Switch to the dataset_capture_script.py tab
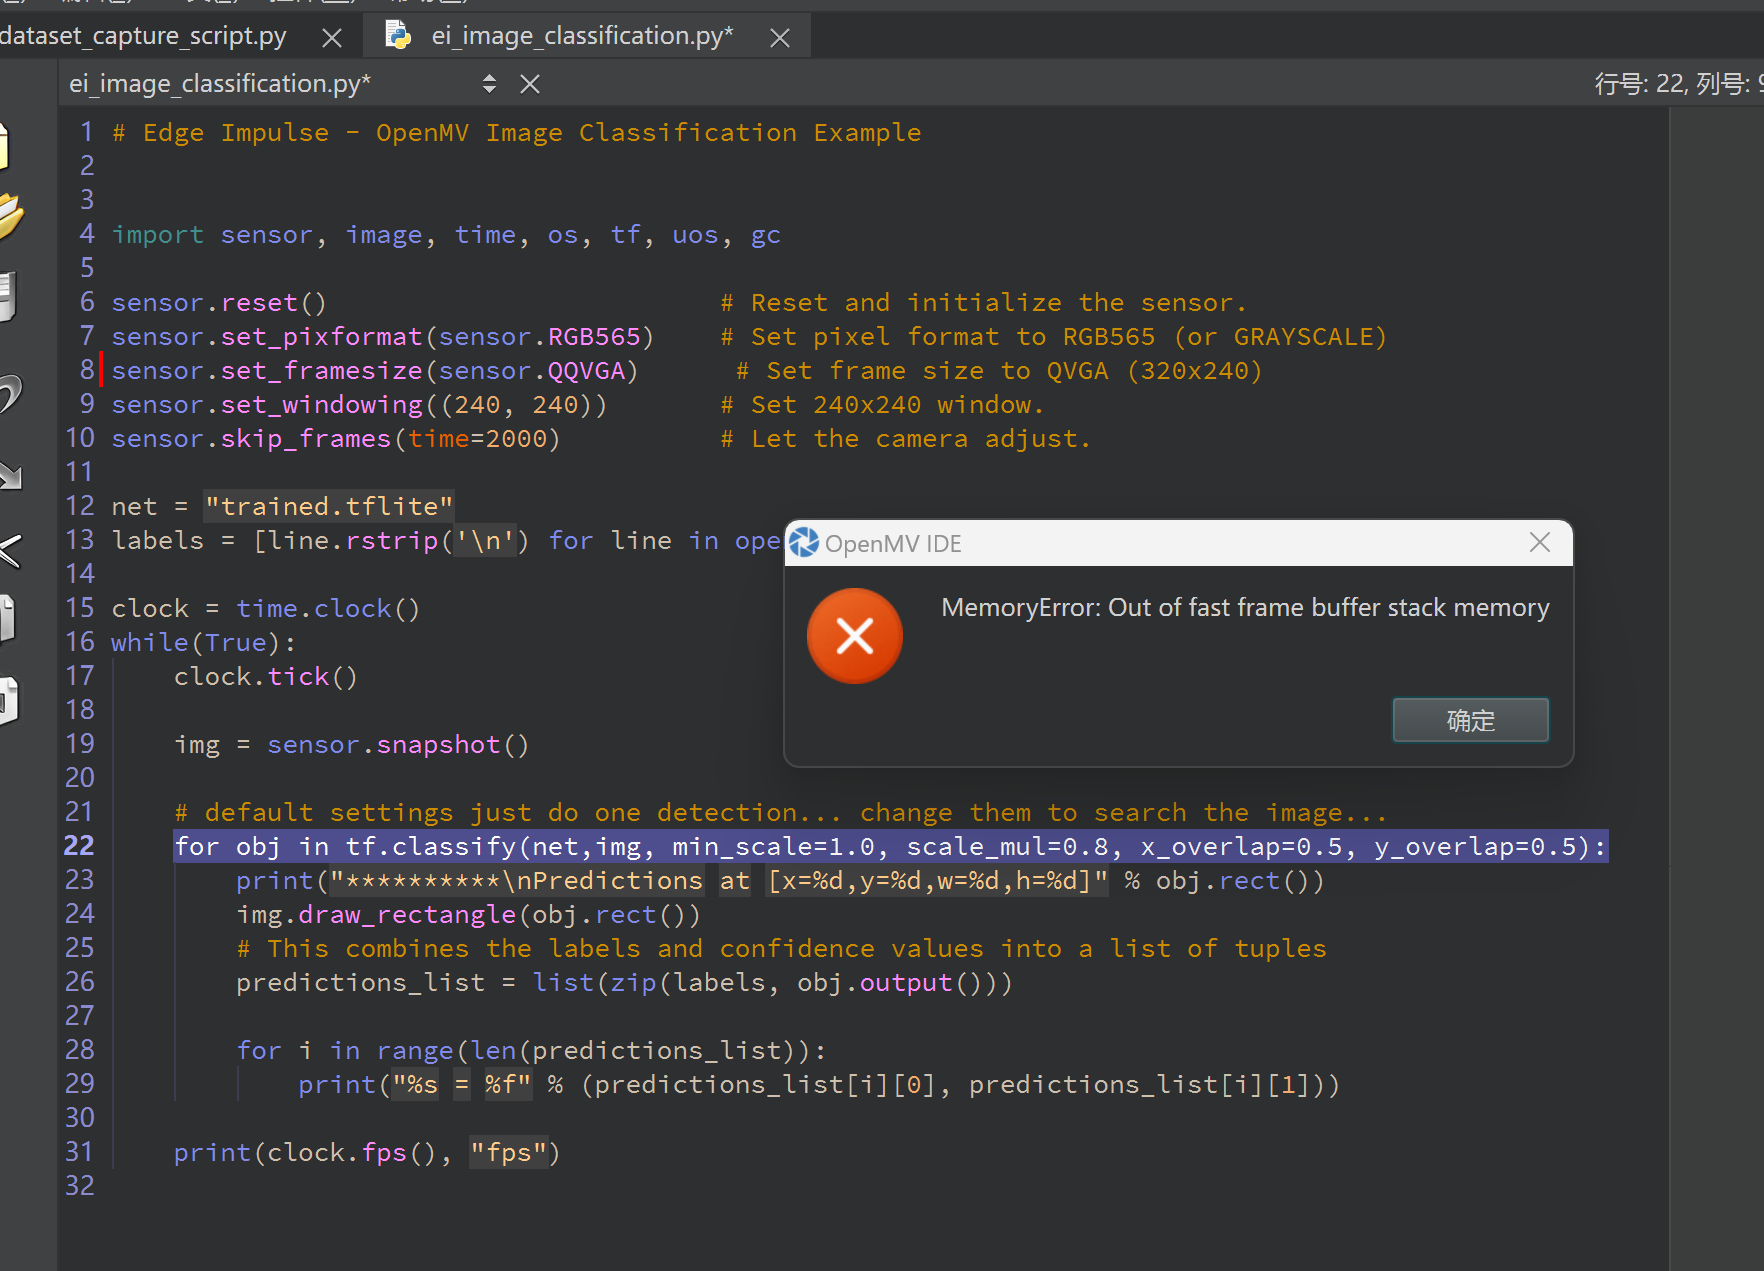Viewport: 1764px width, 1271px height. (143, 36)
